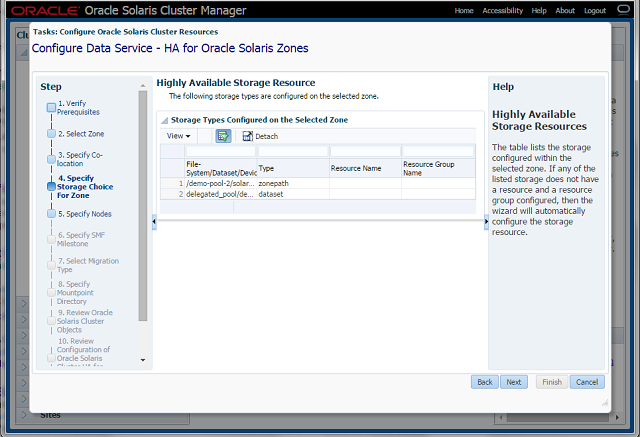Click the step 3 Specify Co-location marker
Viewport: 640px width, 437px height.
51,159
